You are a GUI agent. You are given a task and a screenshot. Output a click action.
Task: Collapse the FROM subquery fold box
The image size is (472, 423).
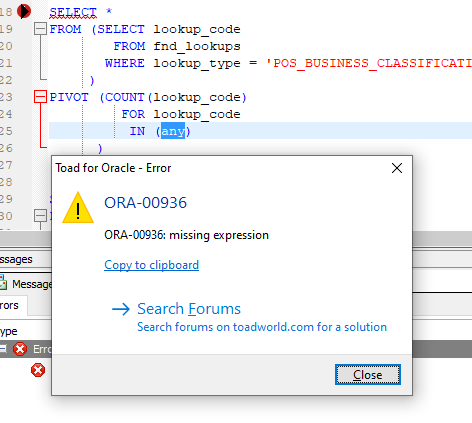click(x=40, y=29)
